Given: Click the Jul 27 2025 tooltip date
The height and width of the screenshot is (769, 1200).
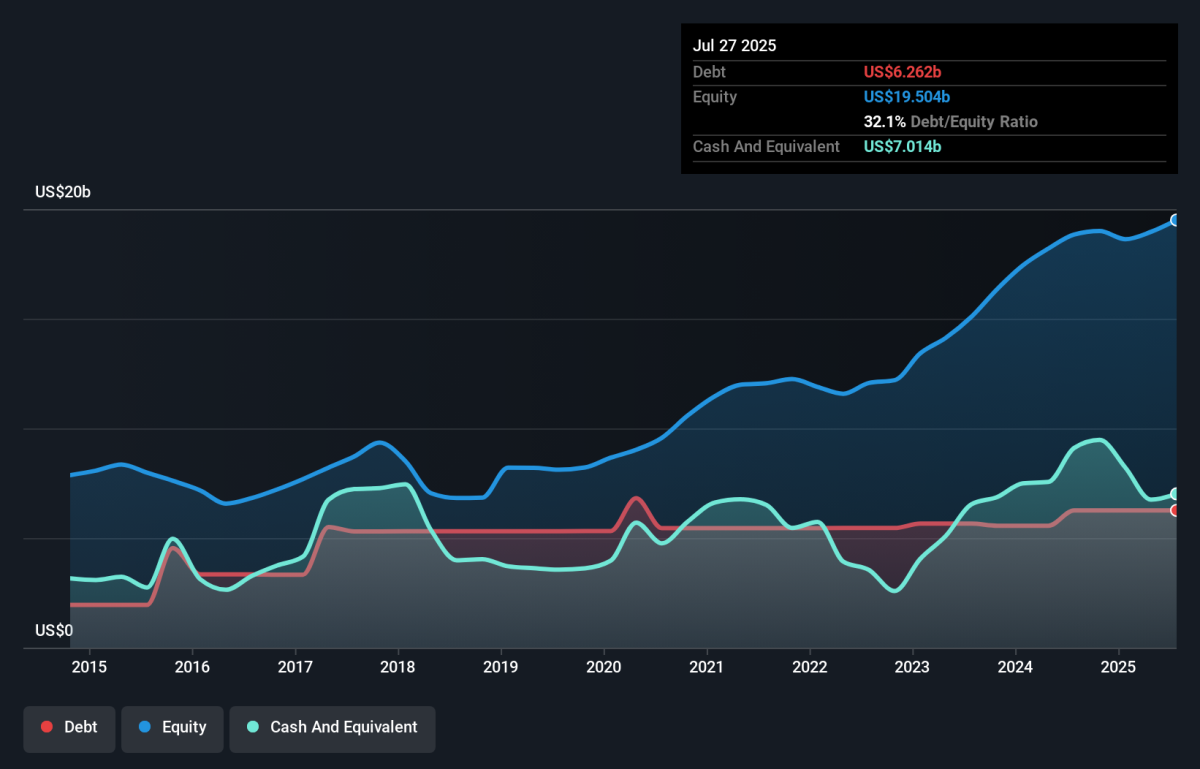Looking at the screenshot, I should pyautogui.click(x=734, y=46).
